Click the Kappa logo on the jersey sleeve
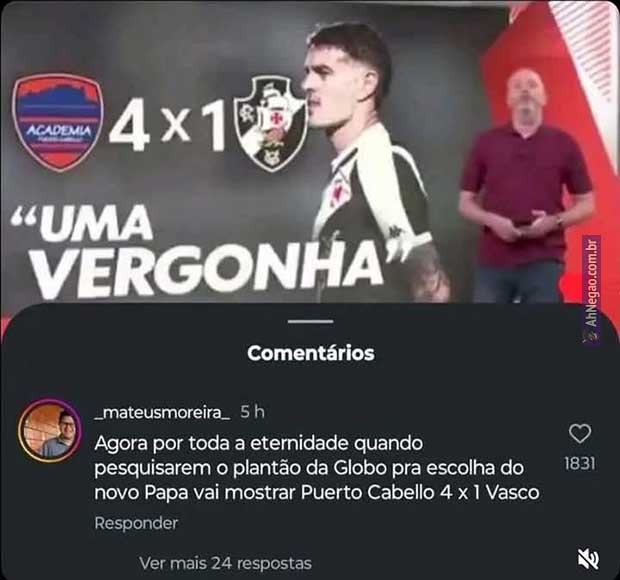This screenshot has height=580, width=620. [x=395, y=232]
